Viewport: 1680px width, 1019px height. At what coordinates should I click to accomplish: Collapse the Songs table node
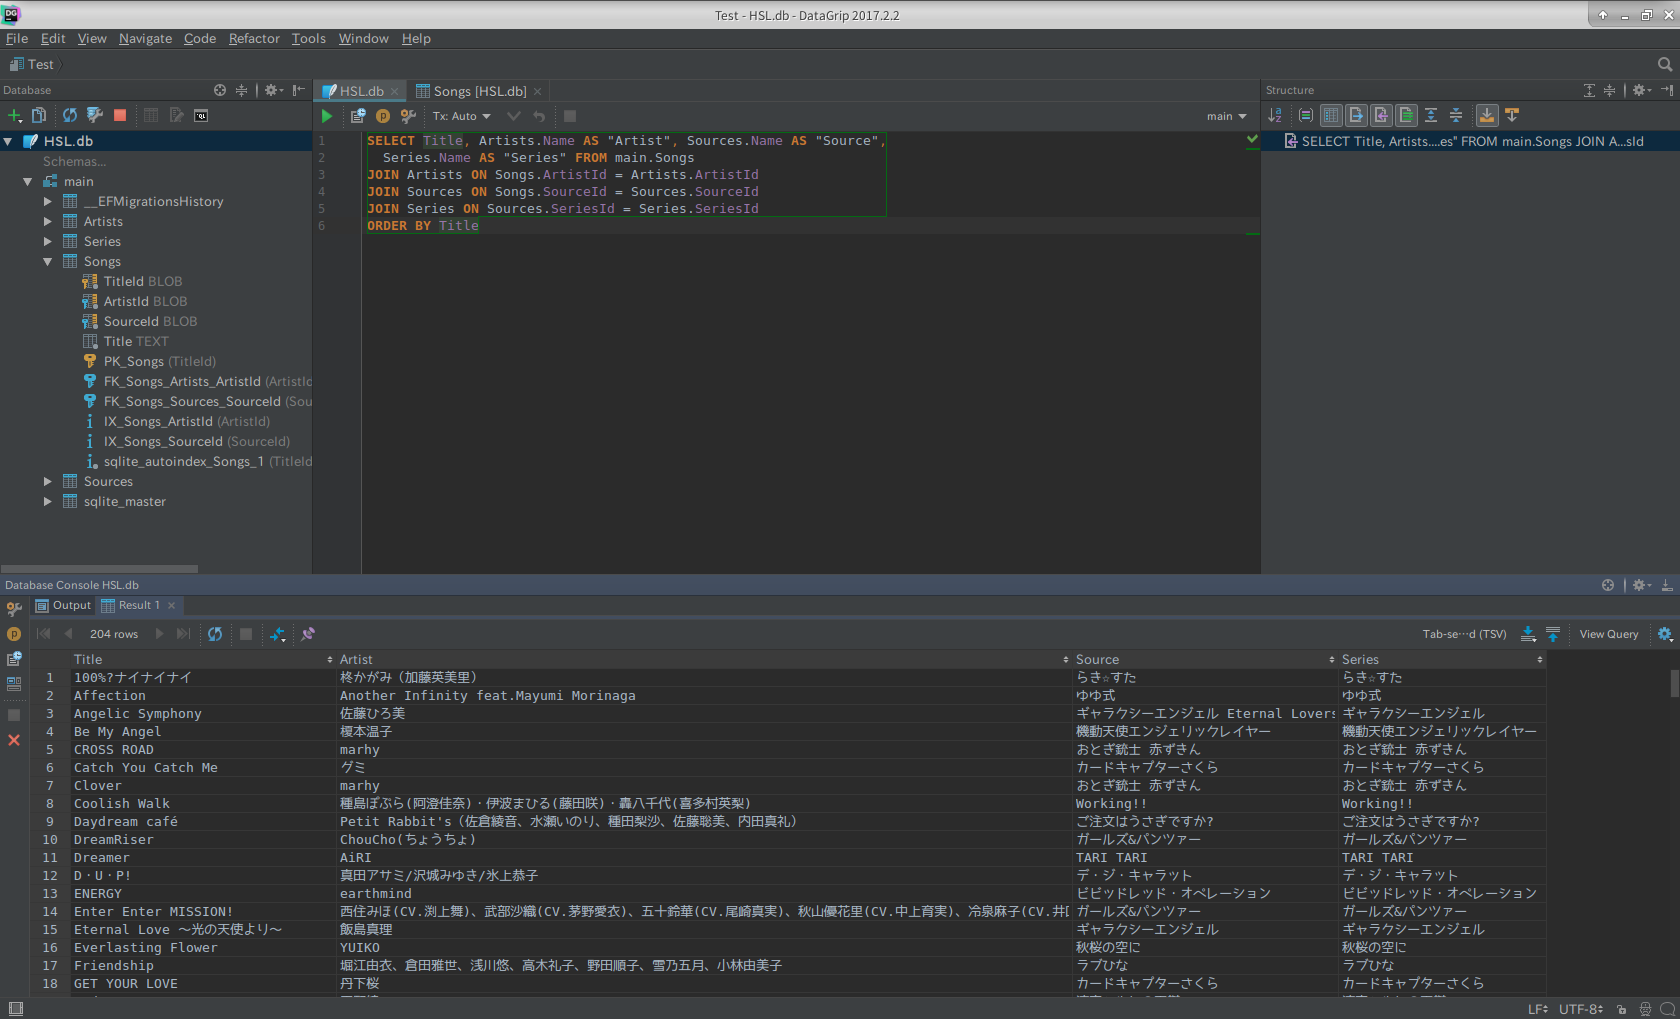point(47,261)
